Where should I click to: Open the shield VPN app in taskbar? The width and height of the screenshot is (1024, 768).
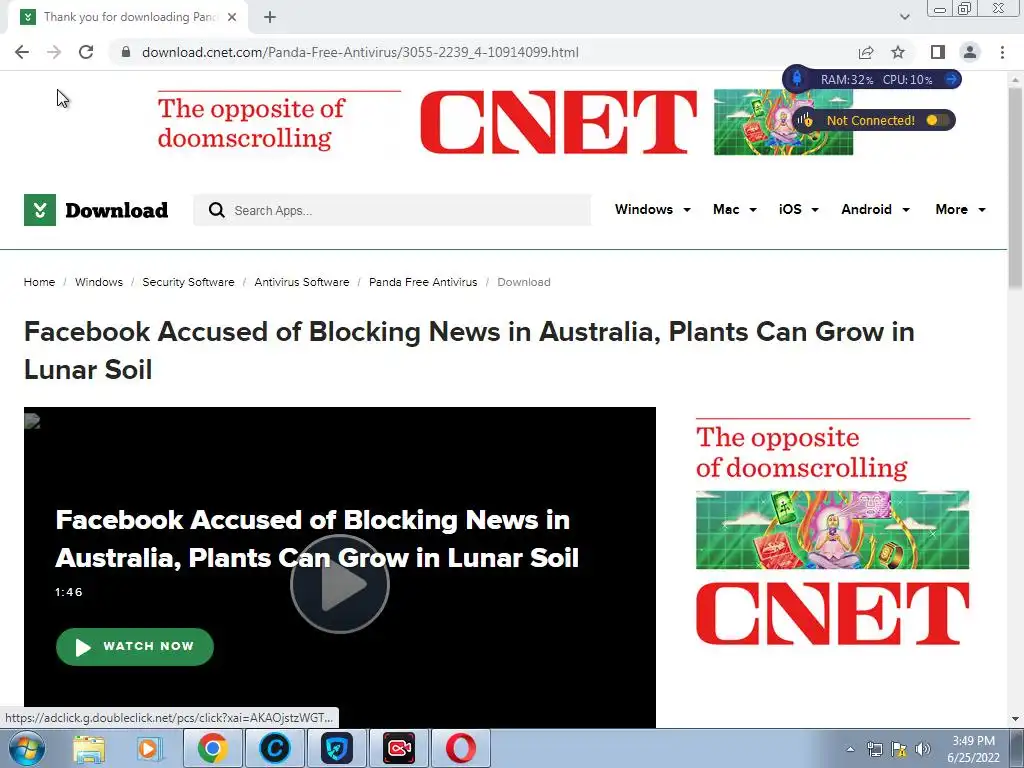point(336,748)
